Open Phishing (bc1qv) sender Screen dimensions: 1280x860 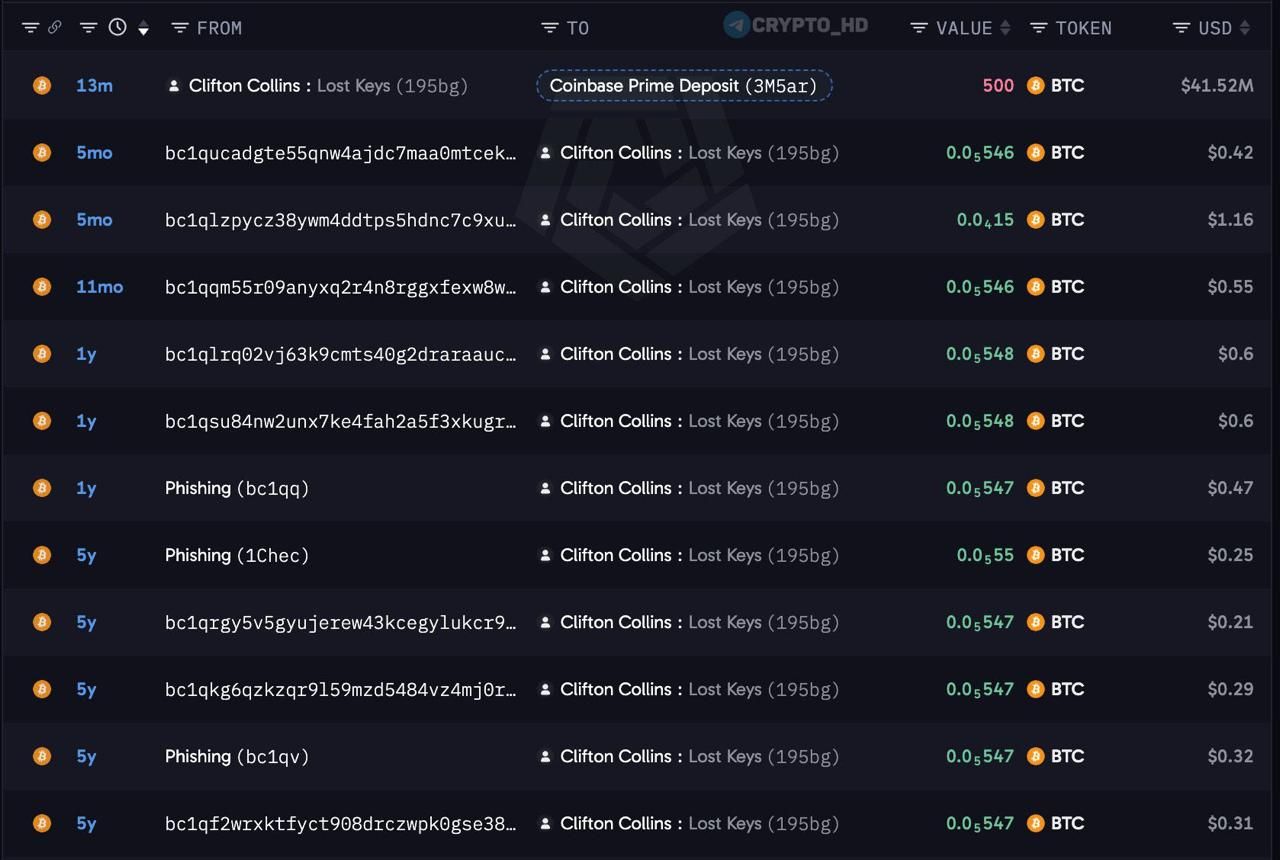click(237, 756)
